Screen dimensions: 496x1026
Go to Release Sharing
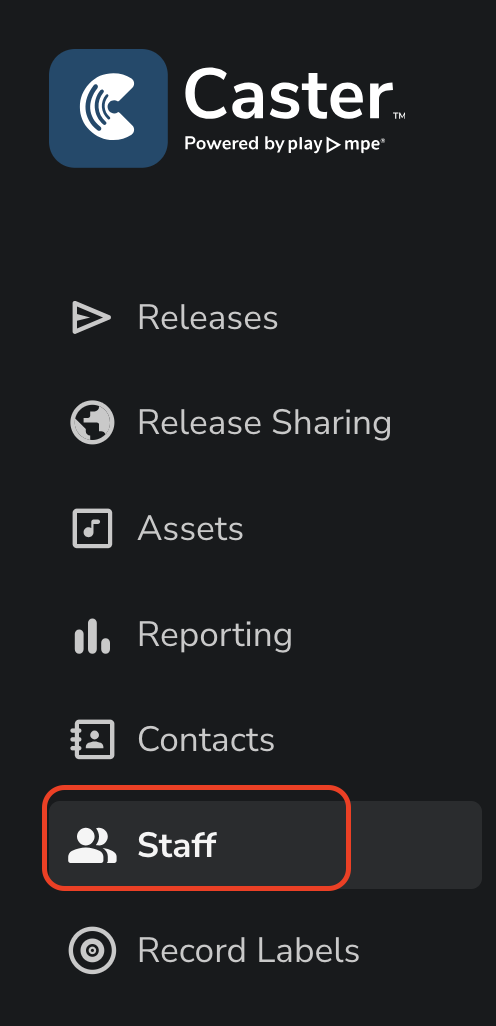click(x=264, y=423)
